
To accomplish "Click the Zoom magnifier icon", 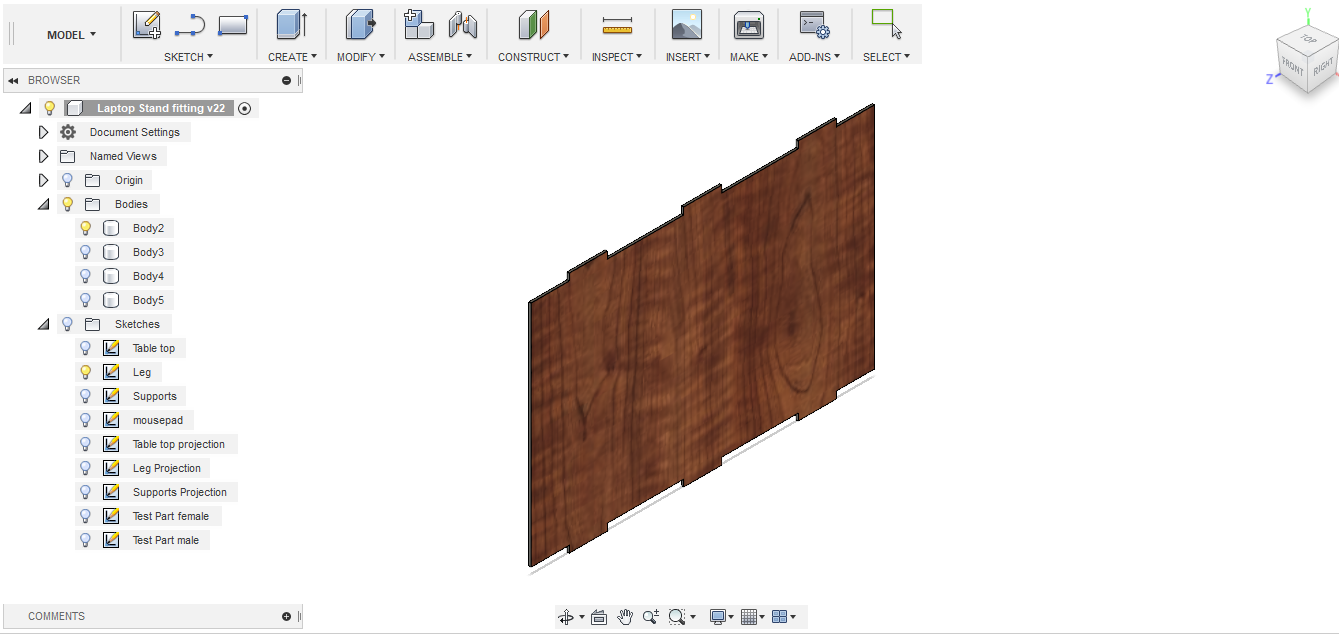I will [x=651, y=617].
